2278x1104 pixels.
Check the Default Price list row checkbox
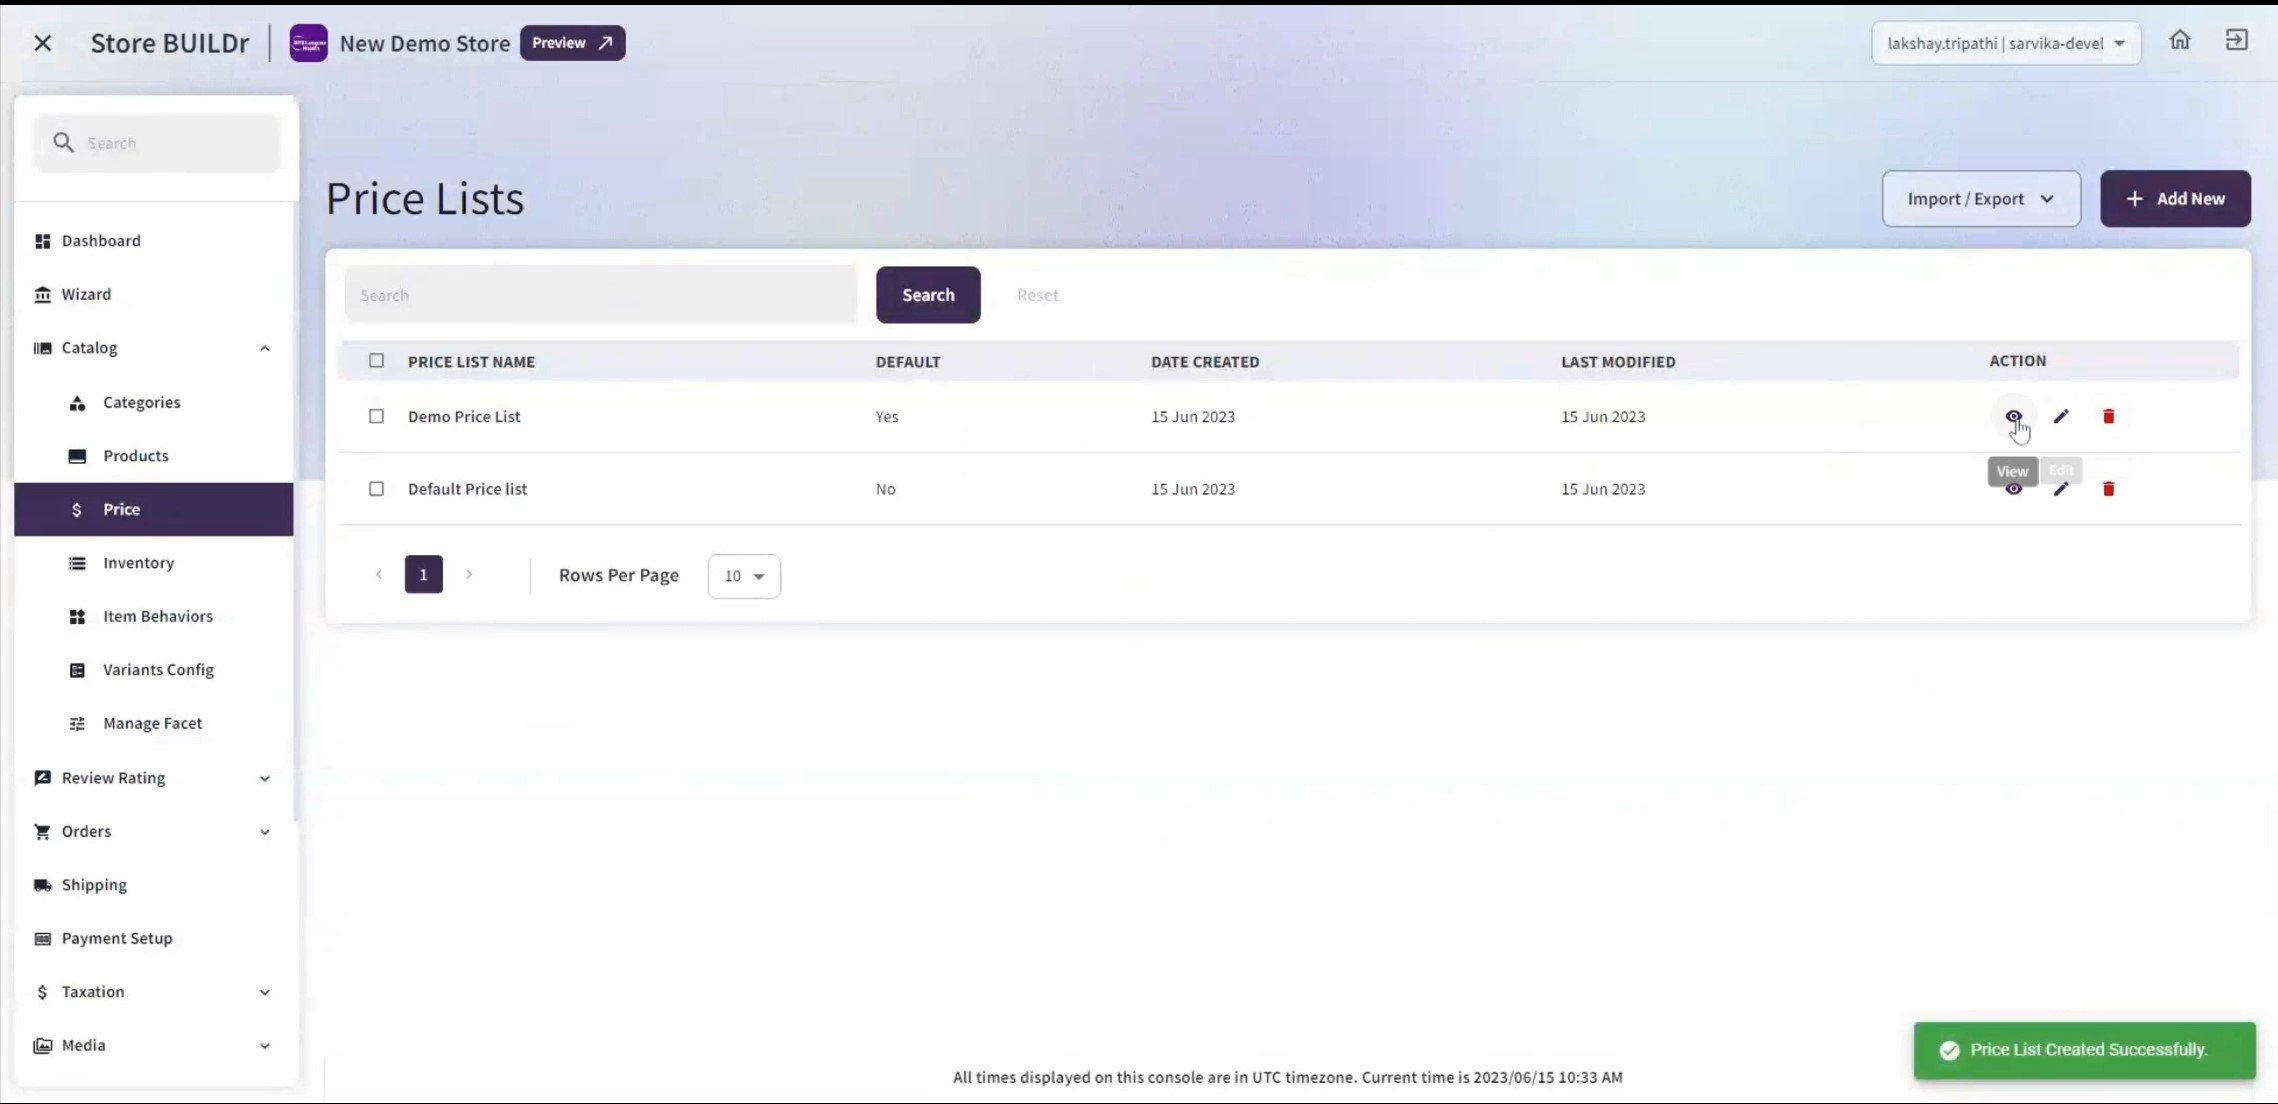[x=376, y=489]
